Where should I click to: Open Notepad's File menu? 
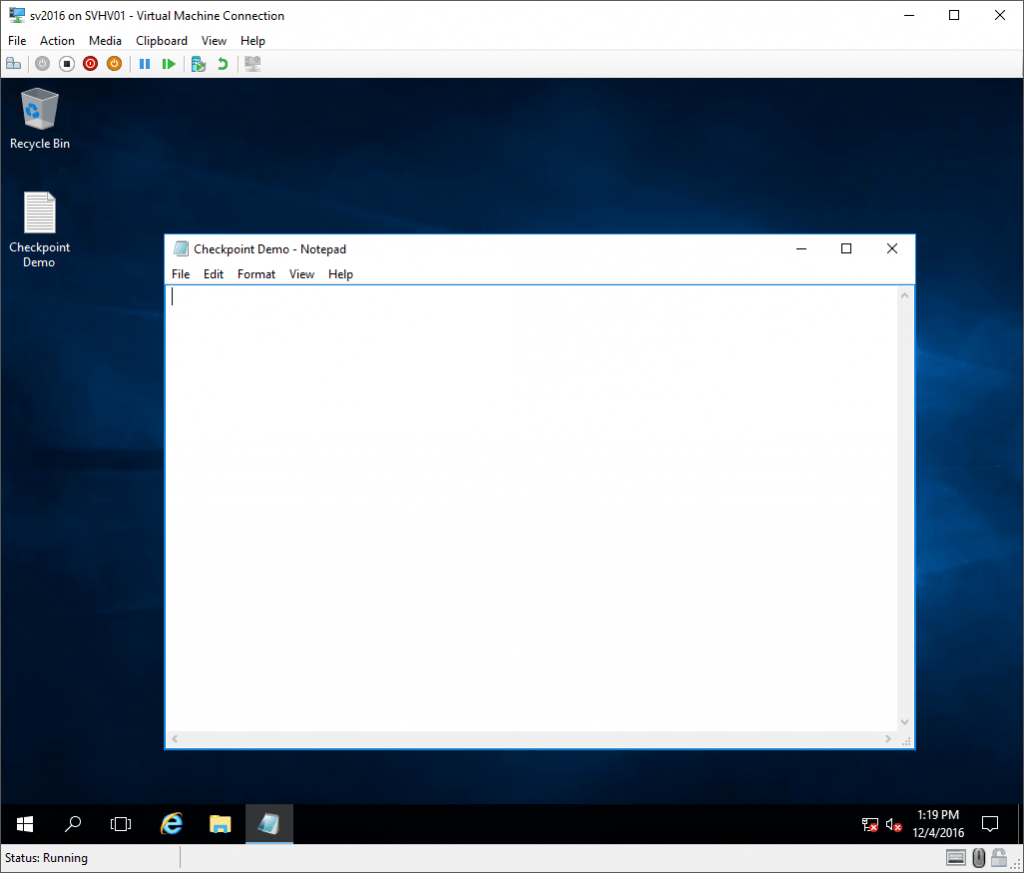tap(180, 274)
